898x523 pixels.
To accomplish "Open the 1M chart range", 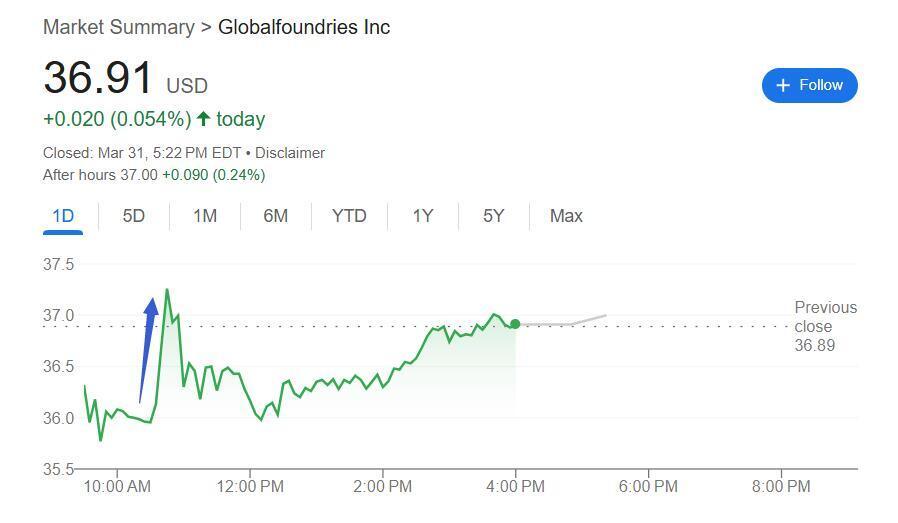I will click(x=205, y=216).
